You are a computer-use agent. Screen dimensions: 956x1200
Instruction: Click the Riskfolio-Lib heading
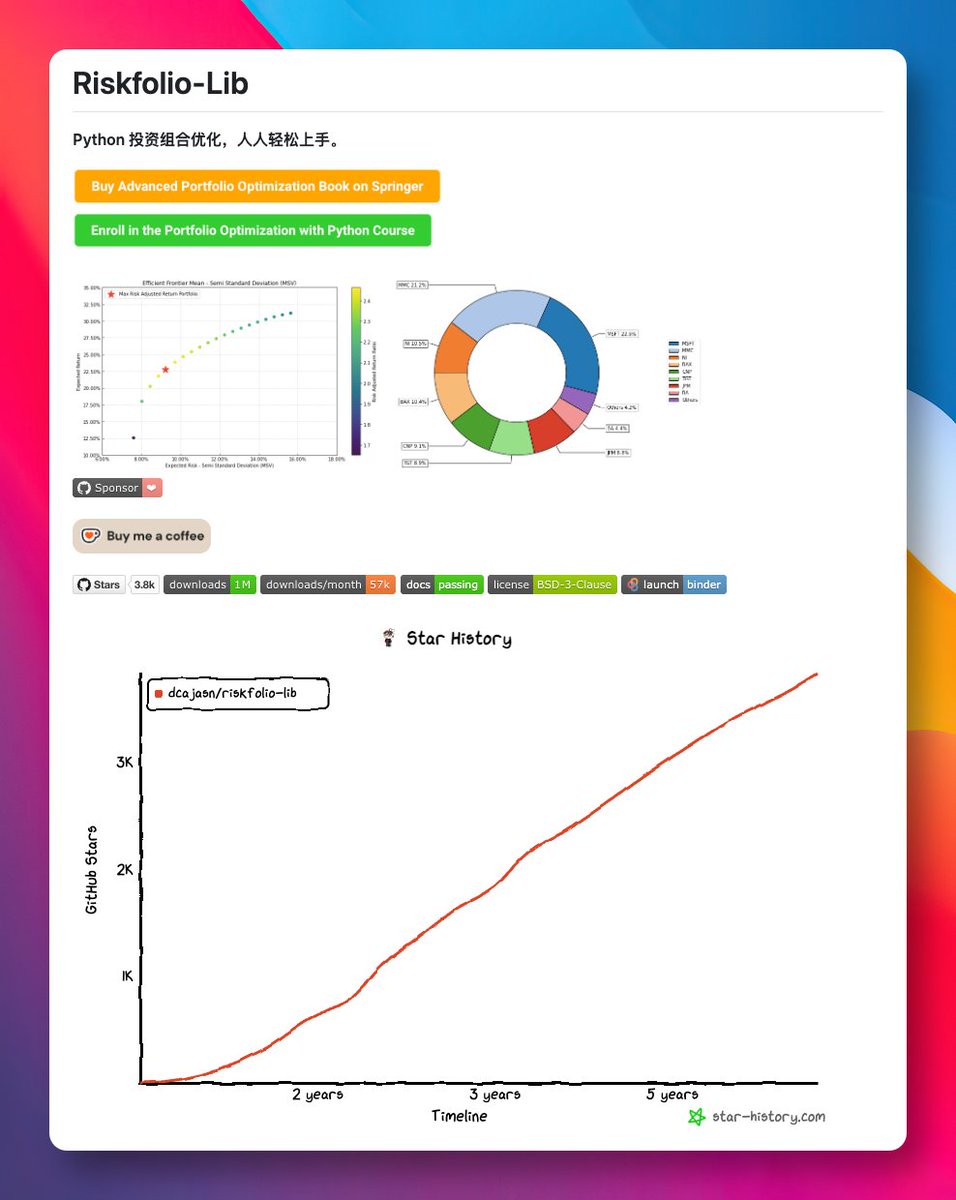pyautogui.click(x=160, y=84)
